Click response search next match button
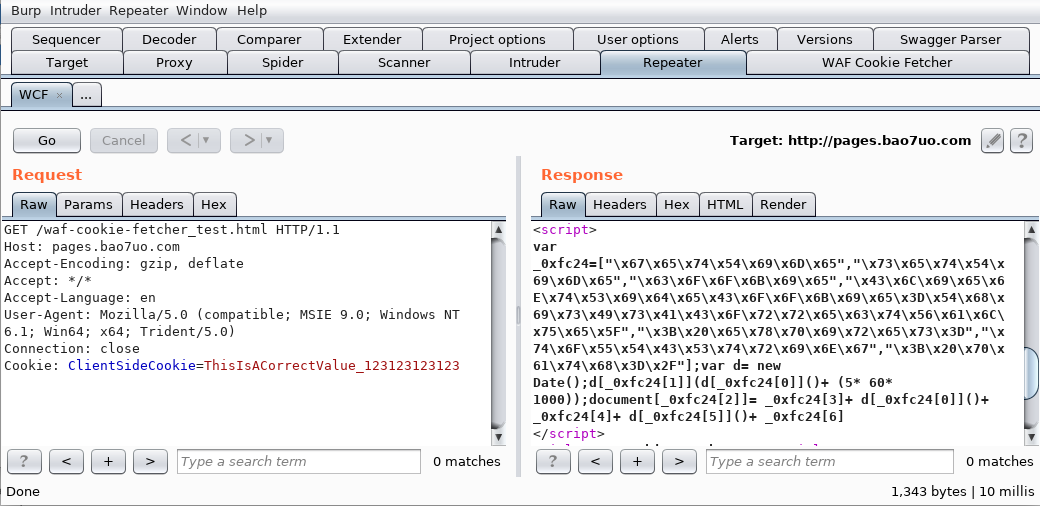This screenshot has height=506, width=1040. [679, 462]
